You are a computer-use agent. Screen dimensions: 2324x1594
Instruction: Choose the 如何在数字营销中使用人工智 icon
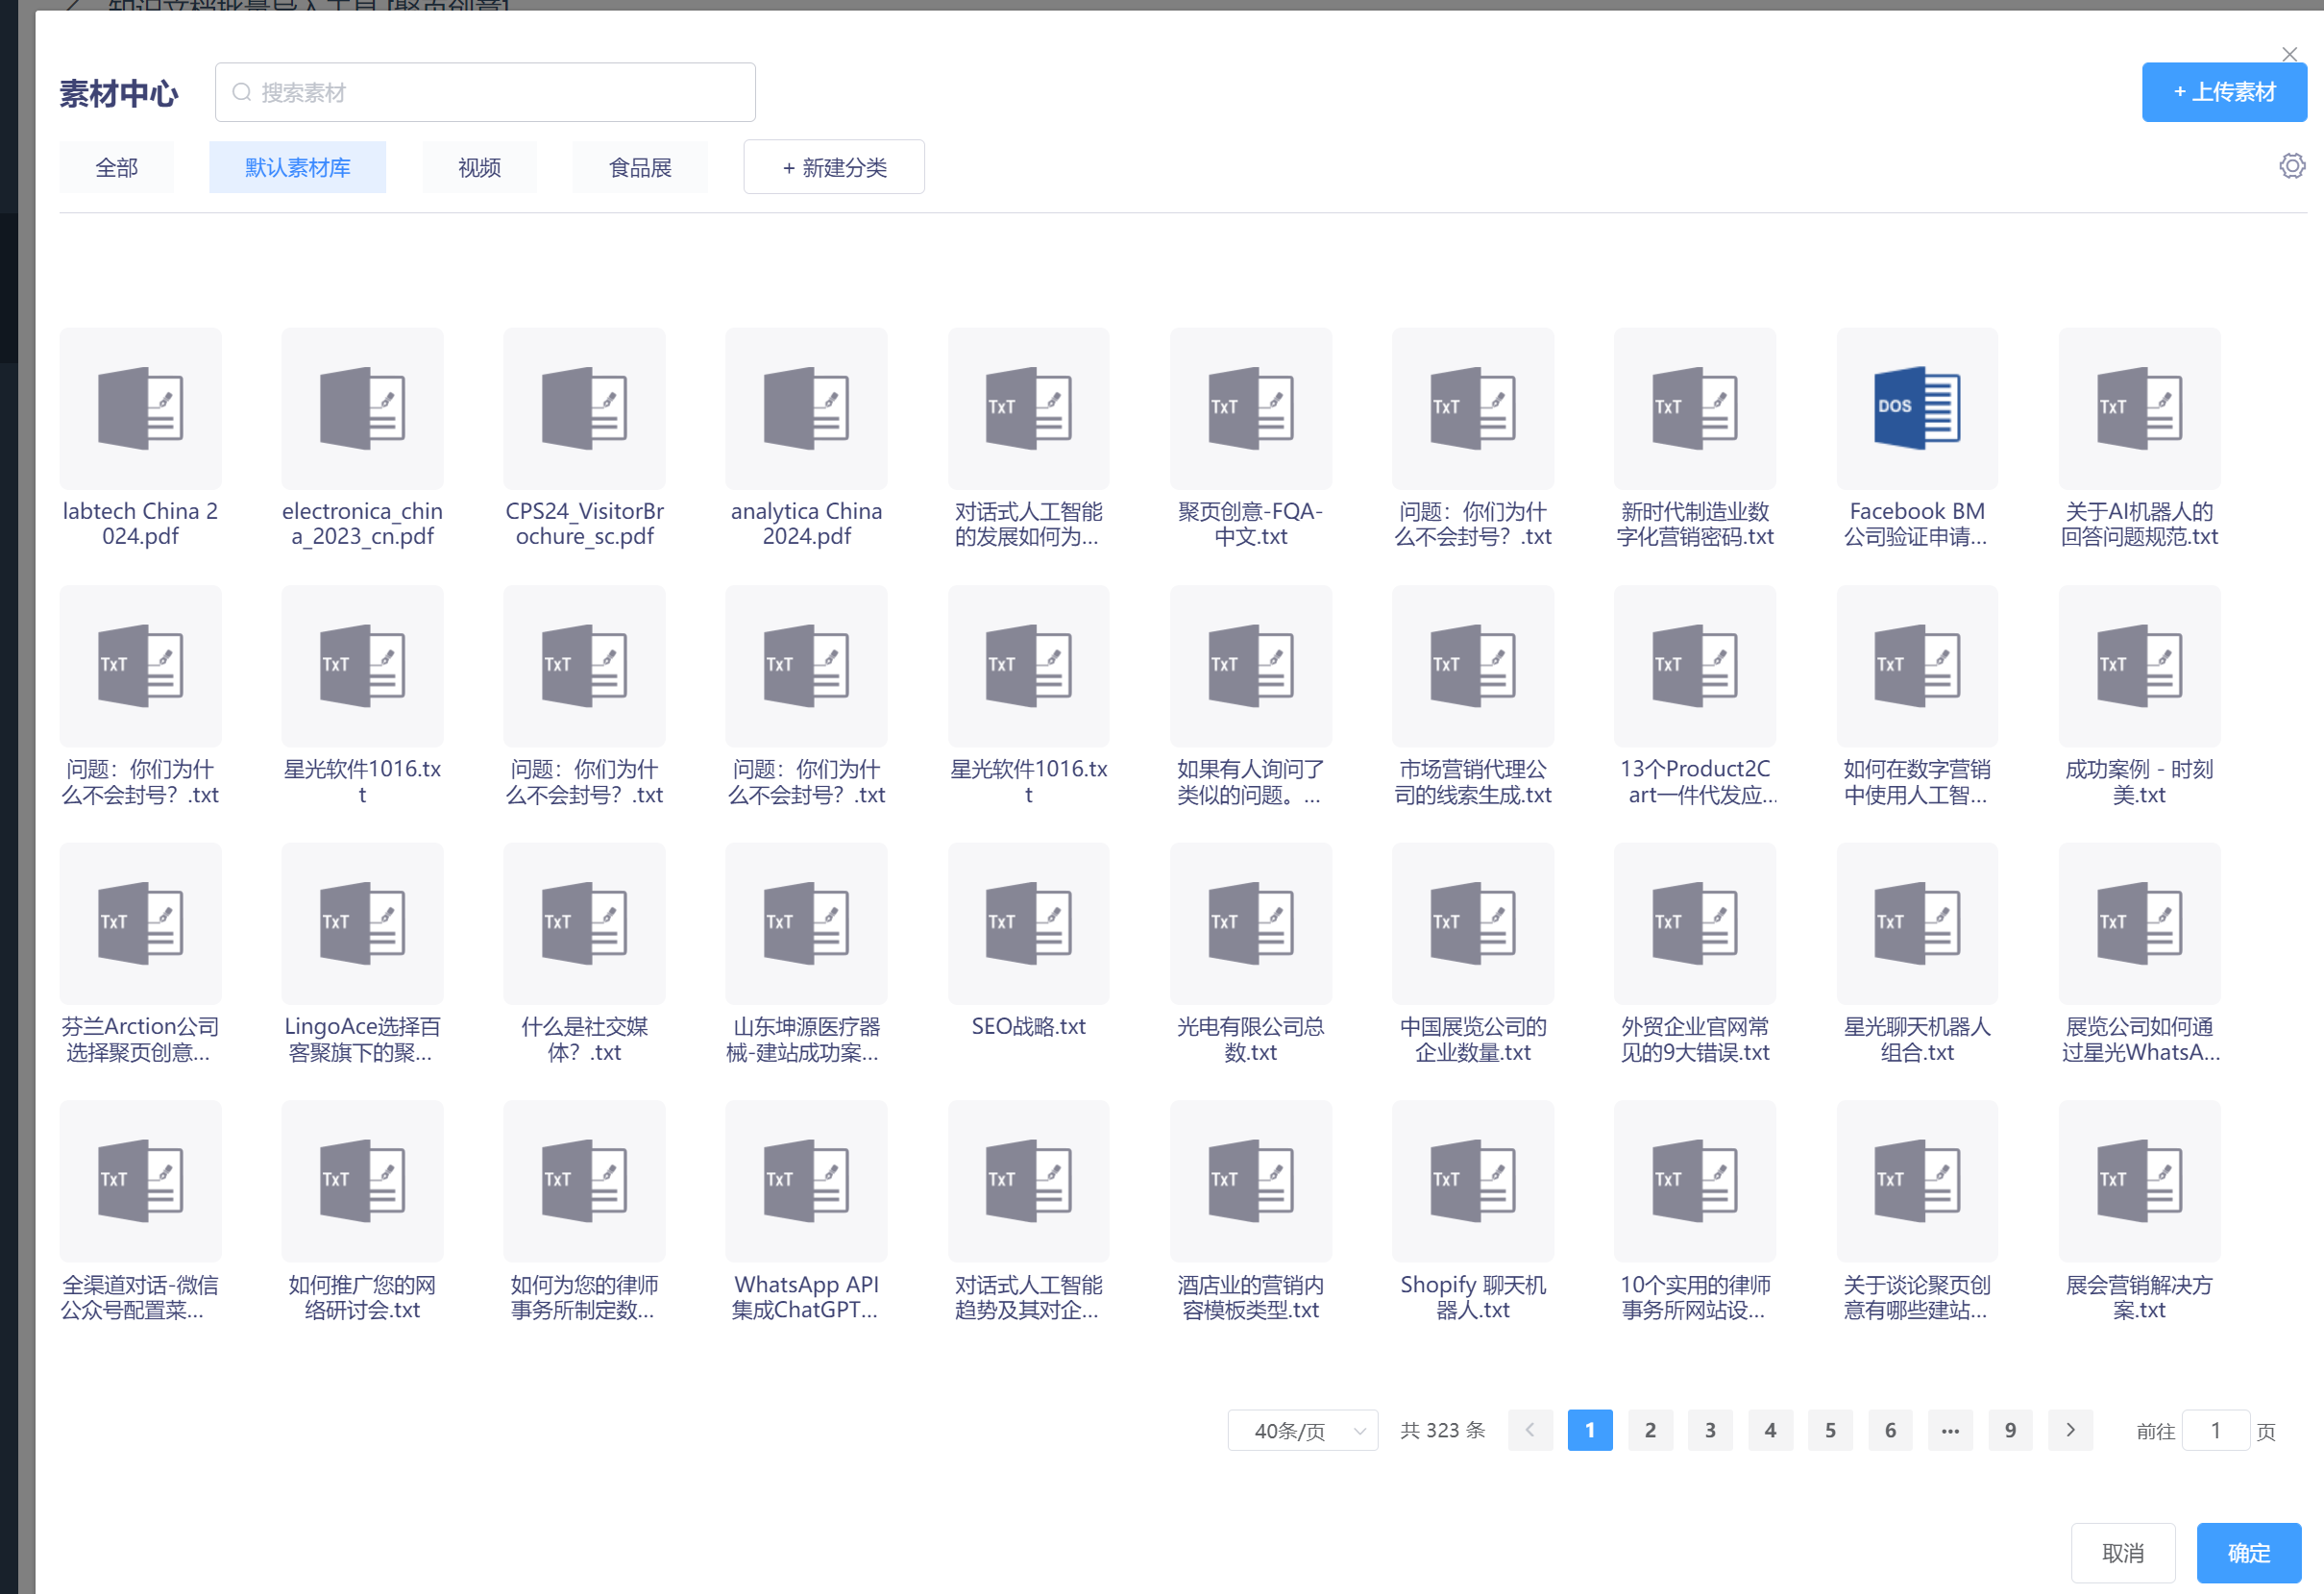pos(1917,666)
